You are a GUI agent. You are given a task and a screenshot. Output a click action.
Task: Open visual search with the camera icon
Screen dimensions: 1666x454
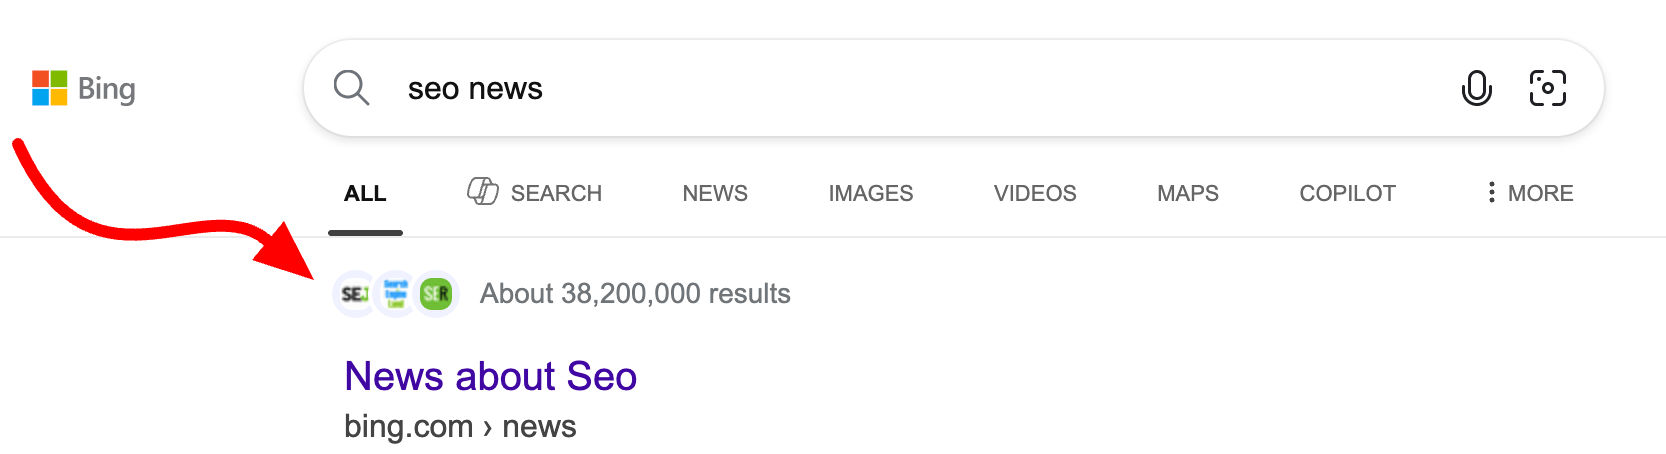[1547, 88]
